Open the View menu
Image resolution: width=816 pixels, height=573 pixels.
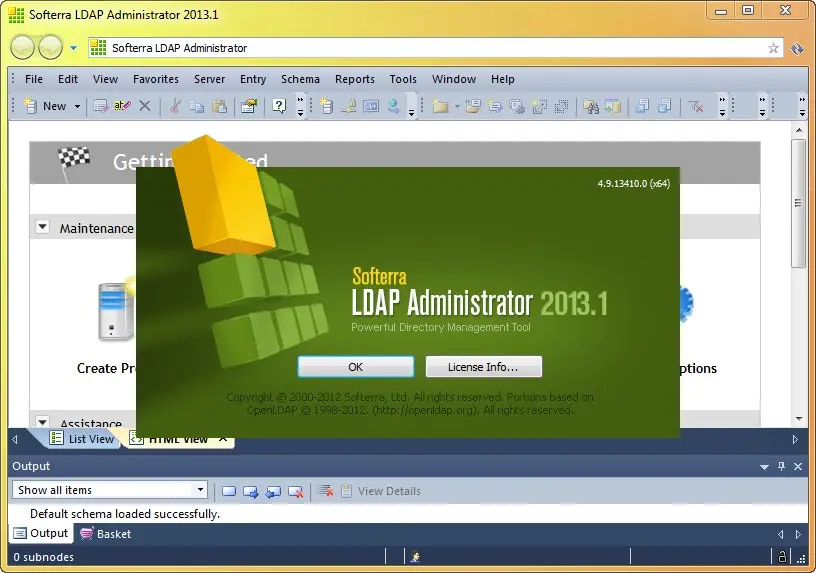(106, 79)
